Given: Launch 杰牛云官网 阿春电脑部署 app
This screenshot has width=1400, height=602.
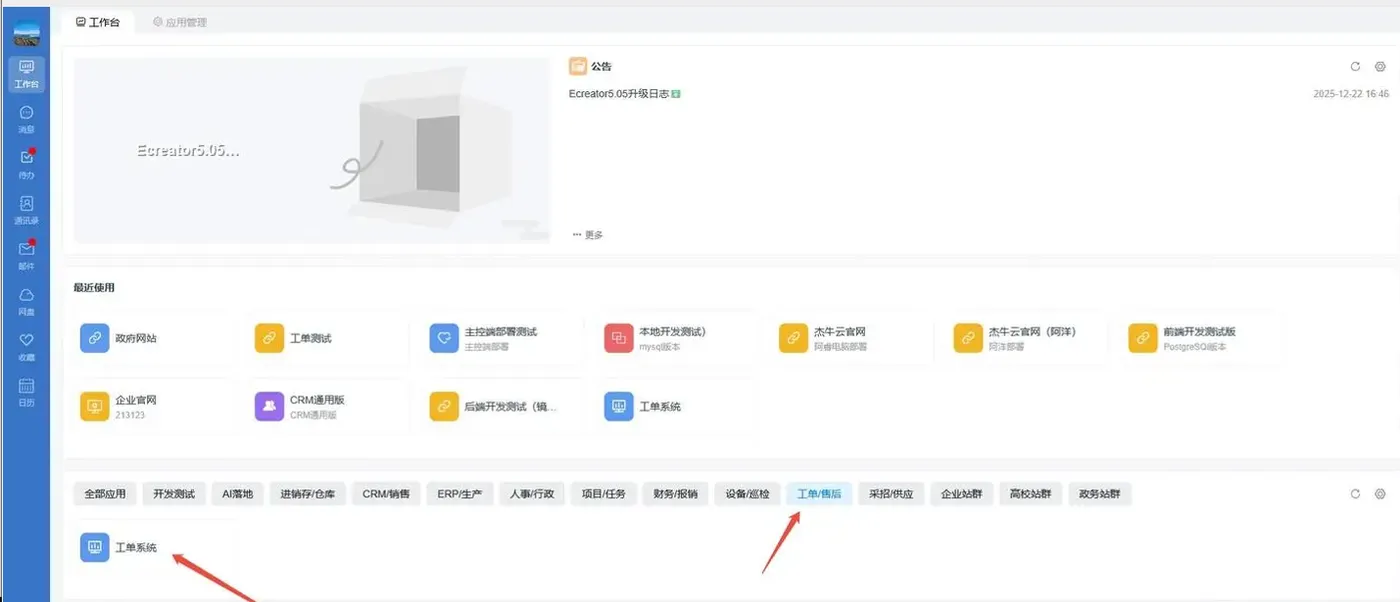Looking at the screenshot, I should tap(852, 338).
